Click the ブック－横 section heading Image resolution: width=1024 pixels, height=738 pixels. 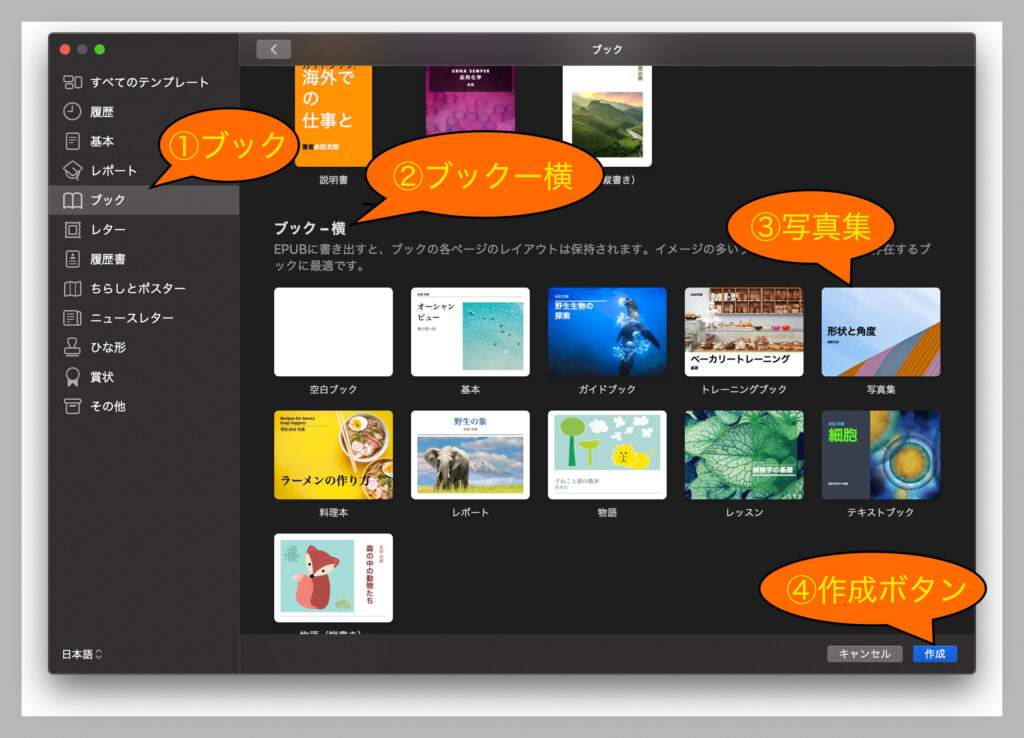point(310,228)
